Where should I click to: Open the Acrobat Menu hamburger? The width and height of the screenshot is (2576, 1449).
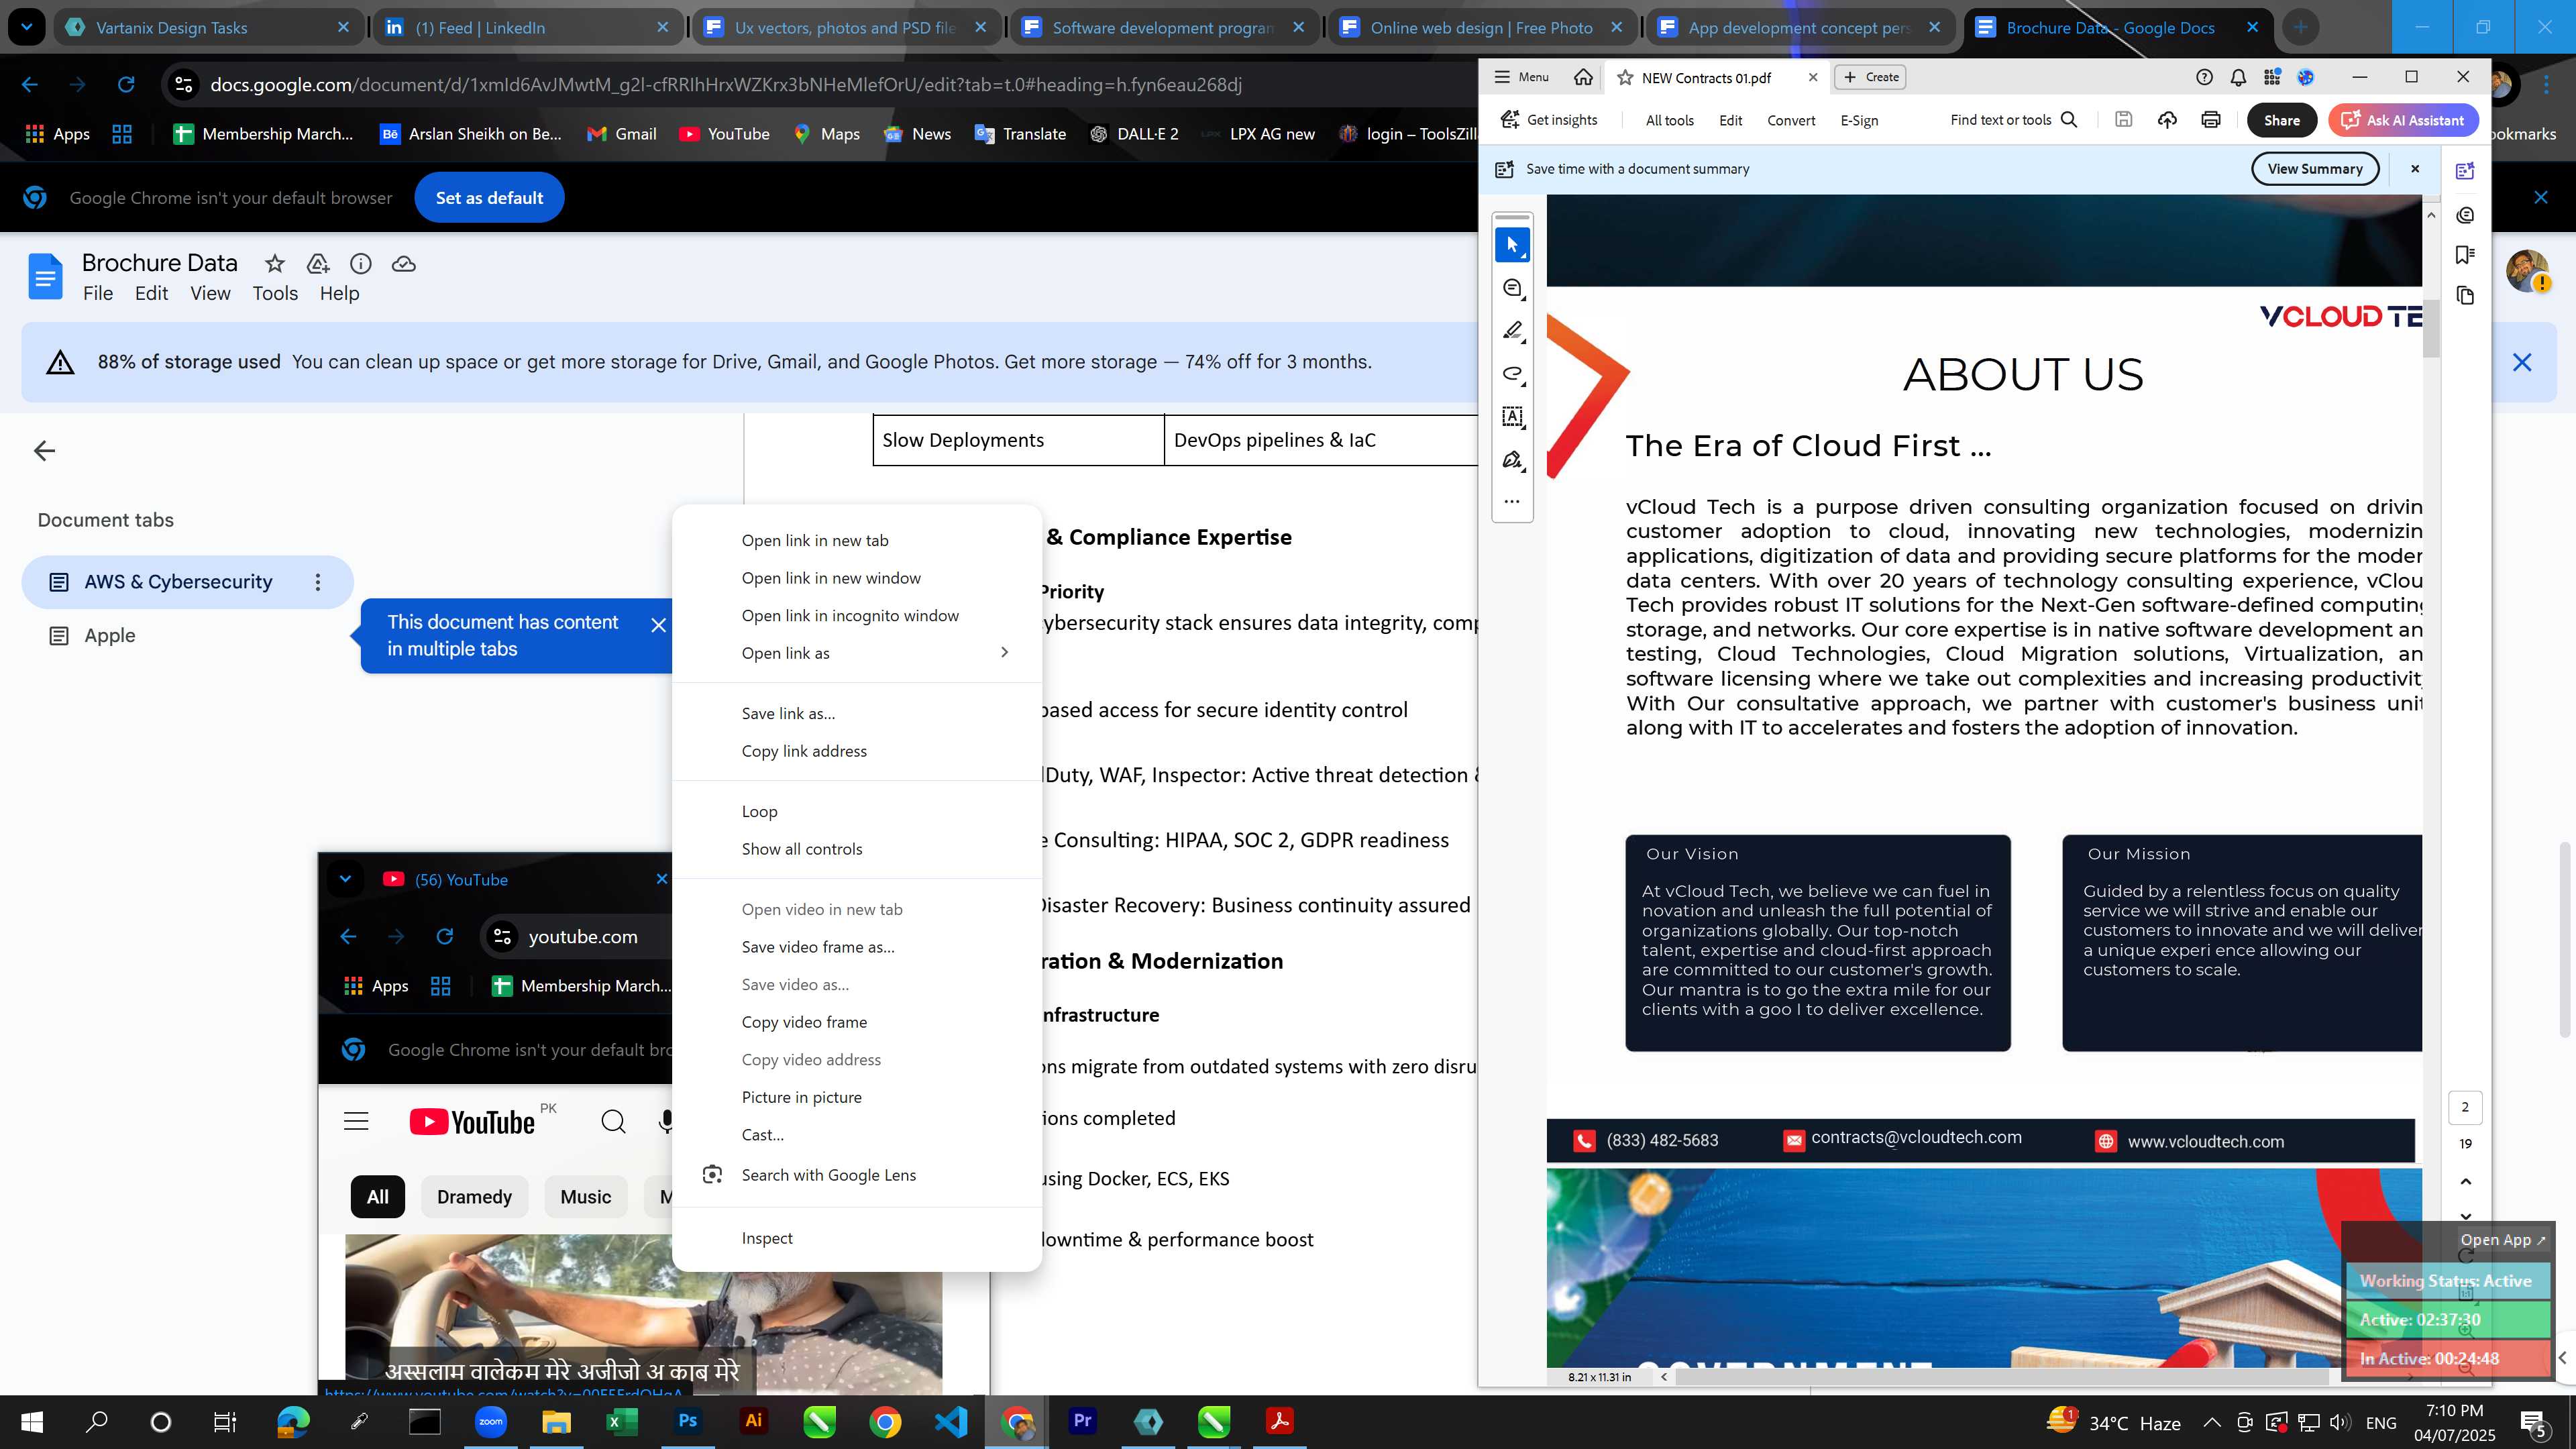tap(1521, 77)
